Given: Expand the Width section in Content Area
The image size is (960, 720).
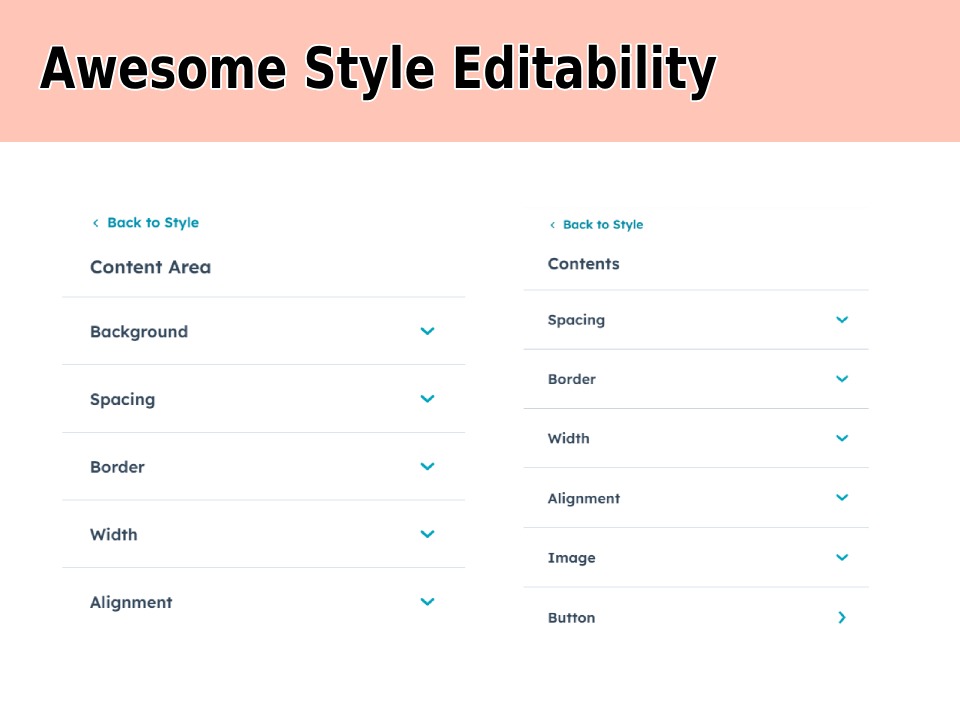Looking at the screenshot, I should click(427, 534).
